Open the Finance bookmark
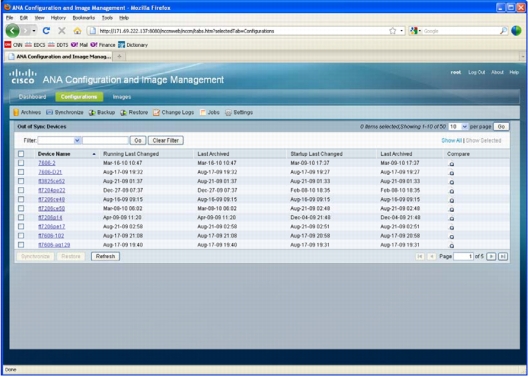The image size is (529, 377). pos(103,45)
